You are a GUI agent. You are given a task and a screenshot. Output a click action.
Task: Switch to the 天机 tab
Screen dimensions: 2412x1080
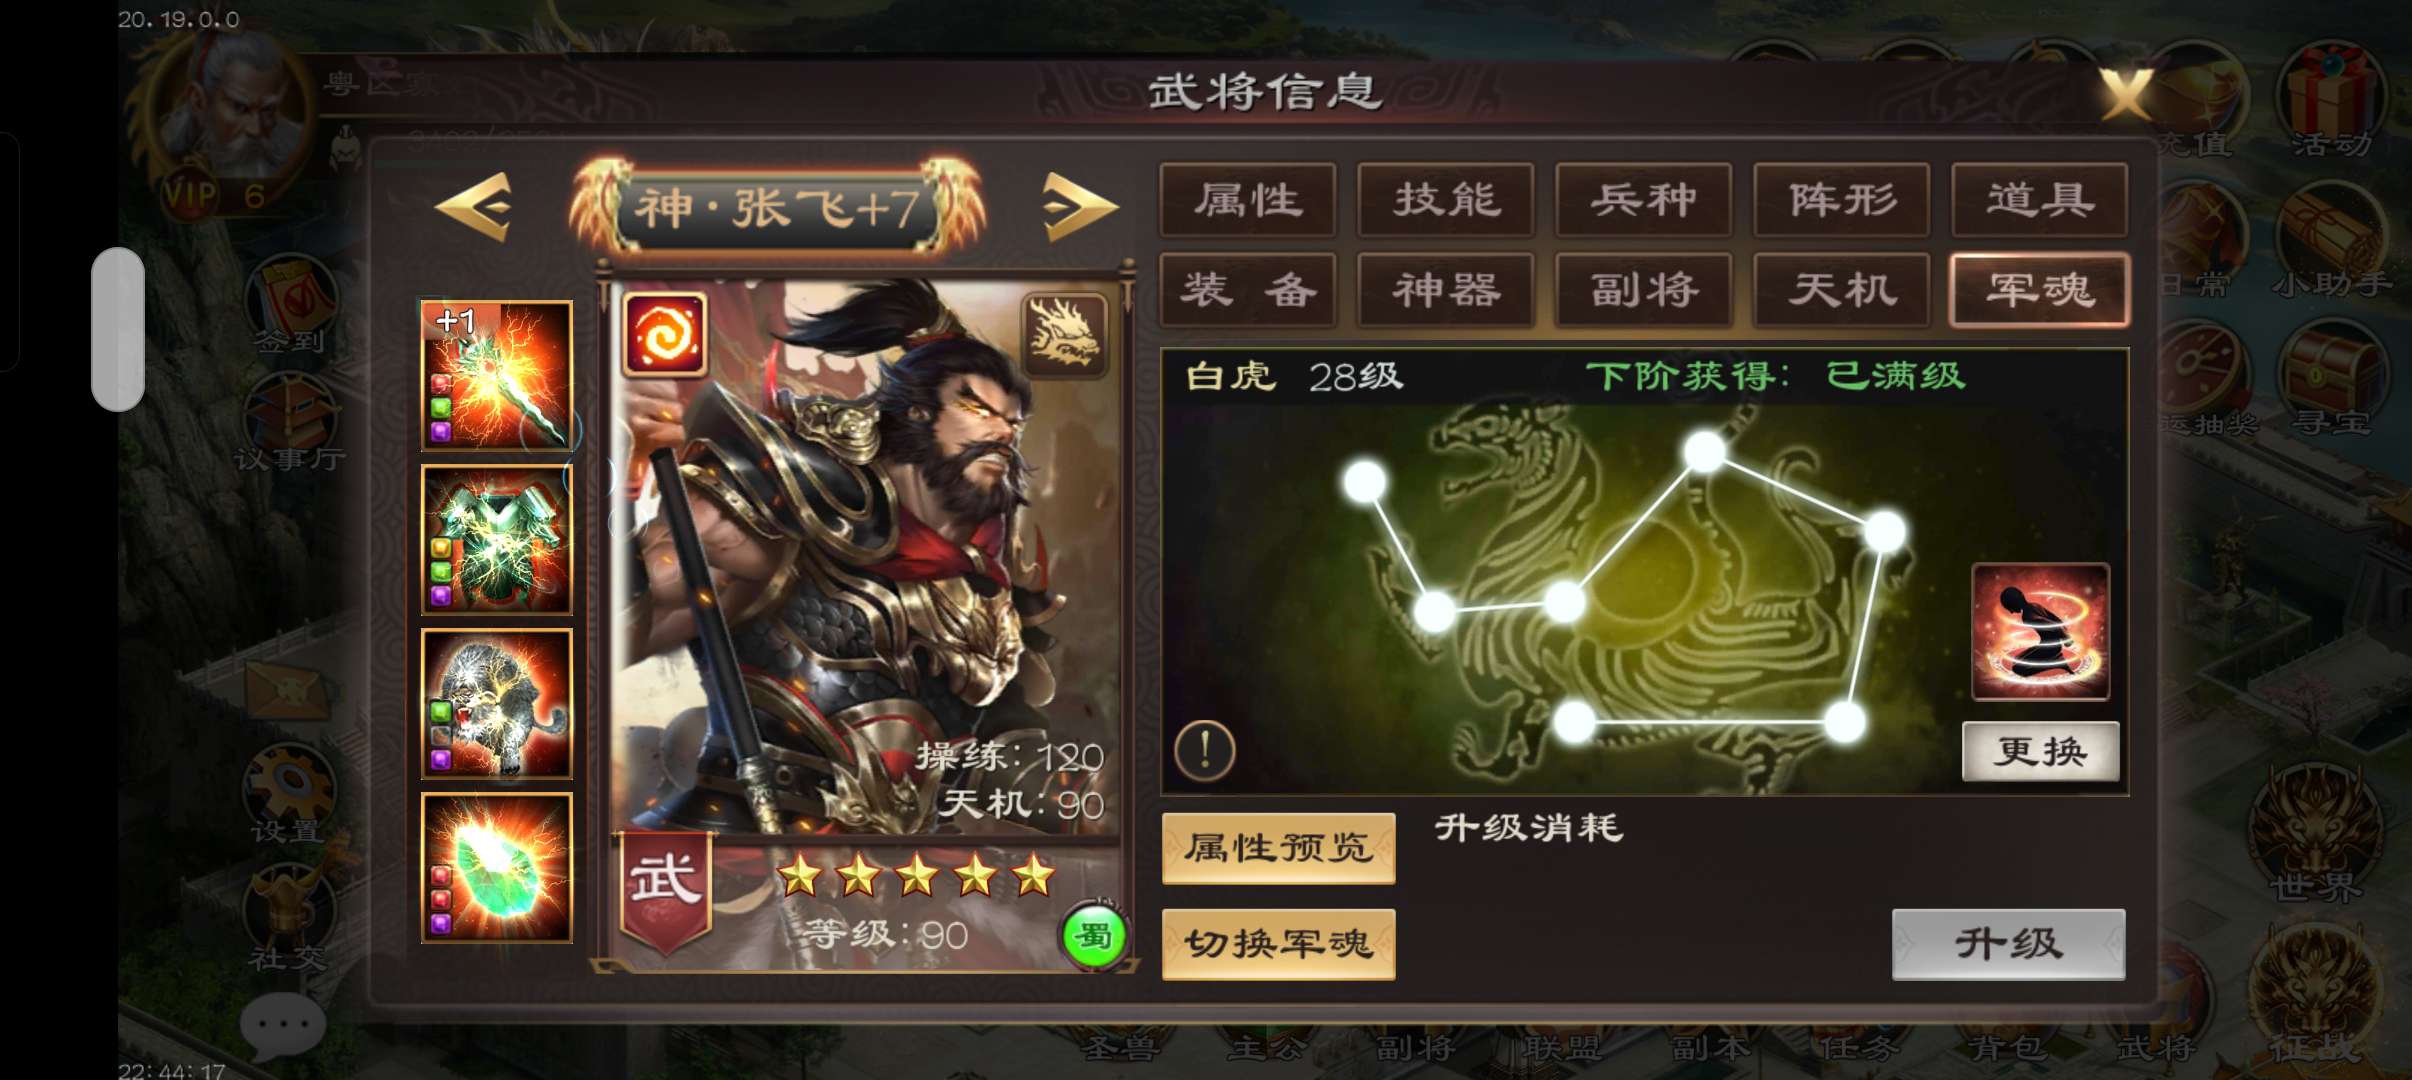1842,290
